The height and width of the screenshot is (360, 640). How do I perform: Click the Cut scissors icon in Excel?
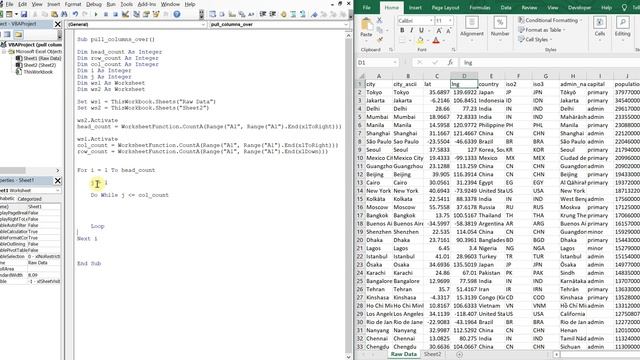click(x=380, y=20)
